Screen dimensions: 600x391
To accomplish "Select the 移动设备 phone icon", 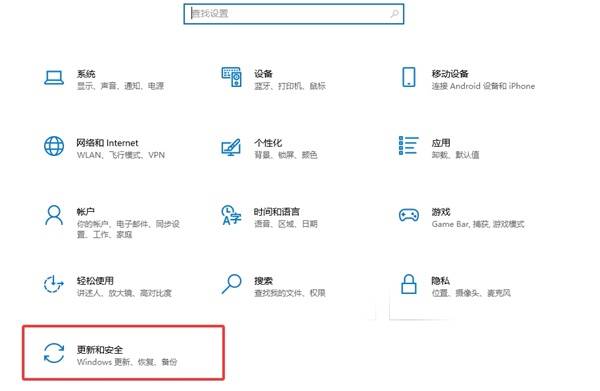I will tap(409, 77).
